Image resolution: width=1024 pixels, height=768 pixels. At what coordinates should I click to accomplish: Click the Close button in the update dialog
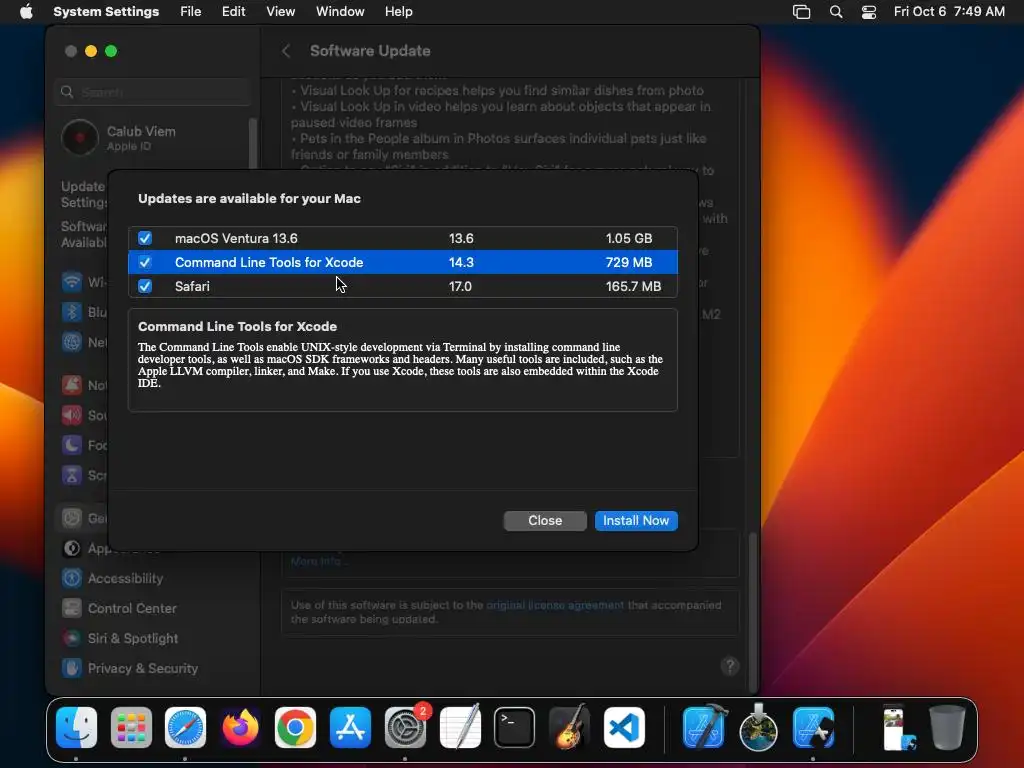(545, 520)
